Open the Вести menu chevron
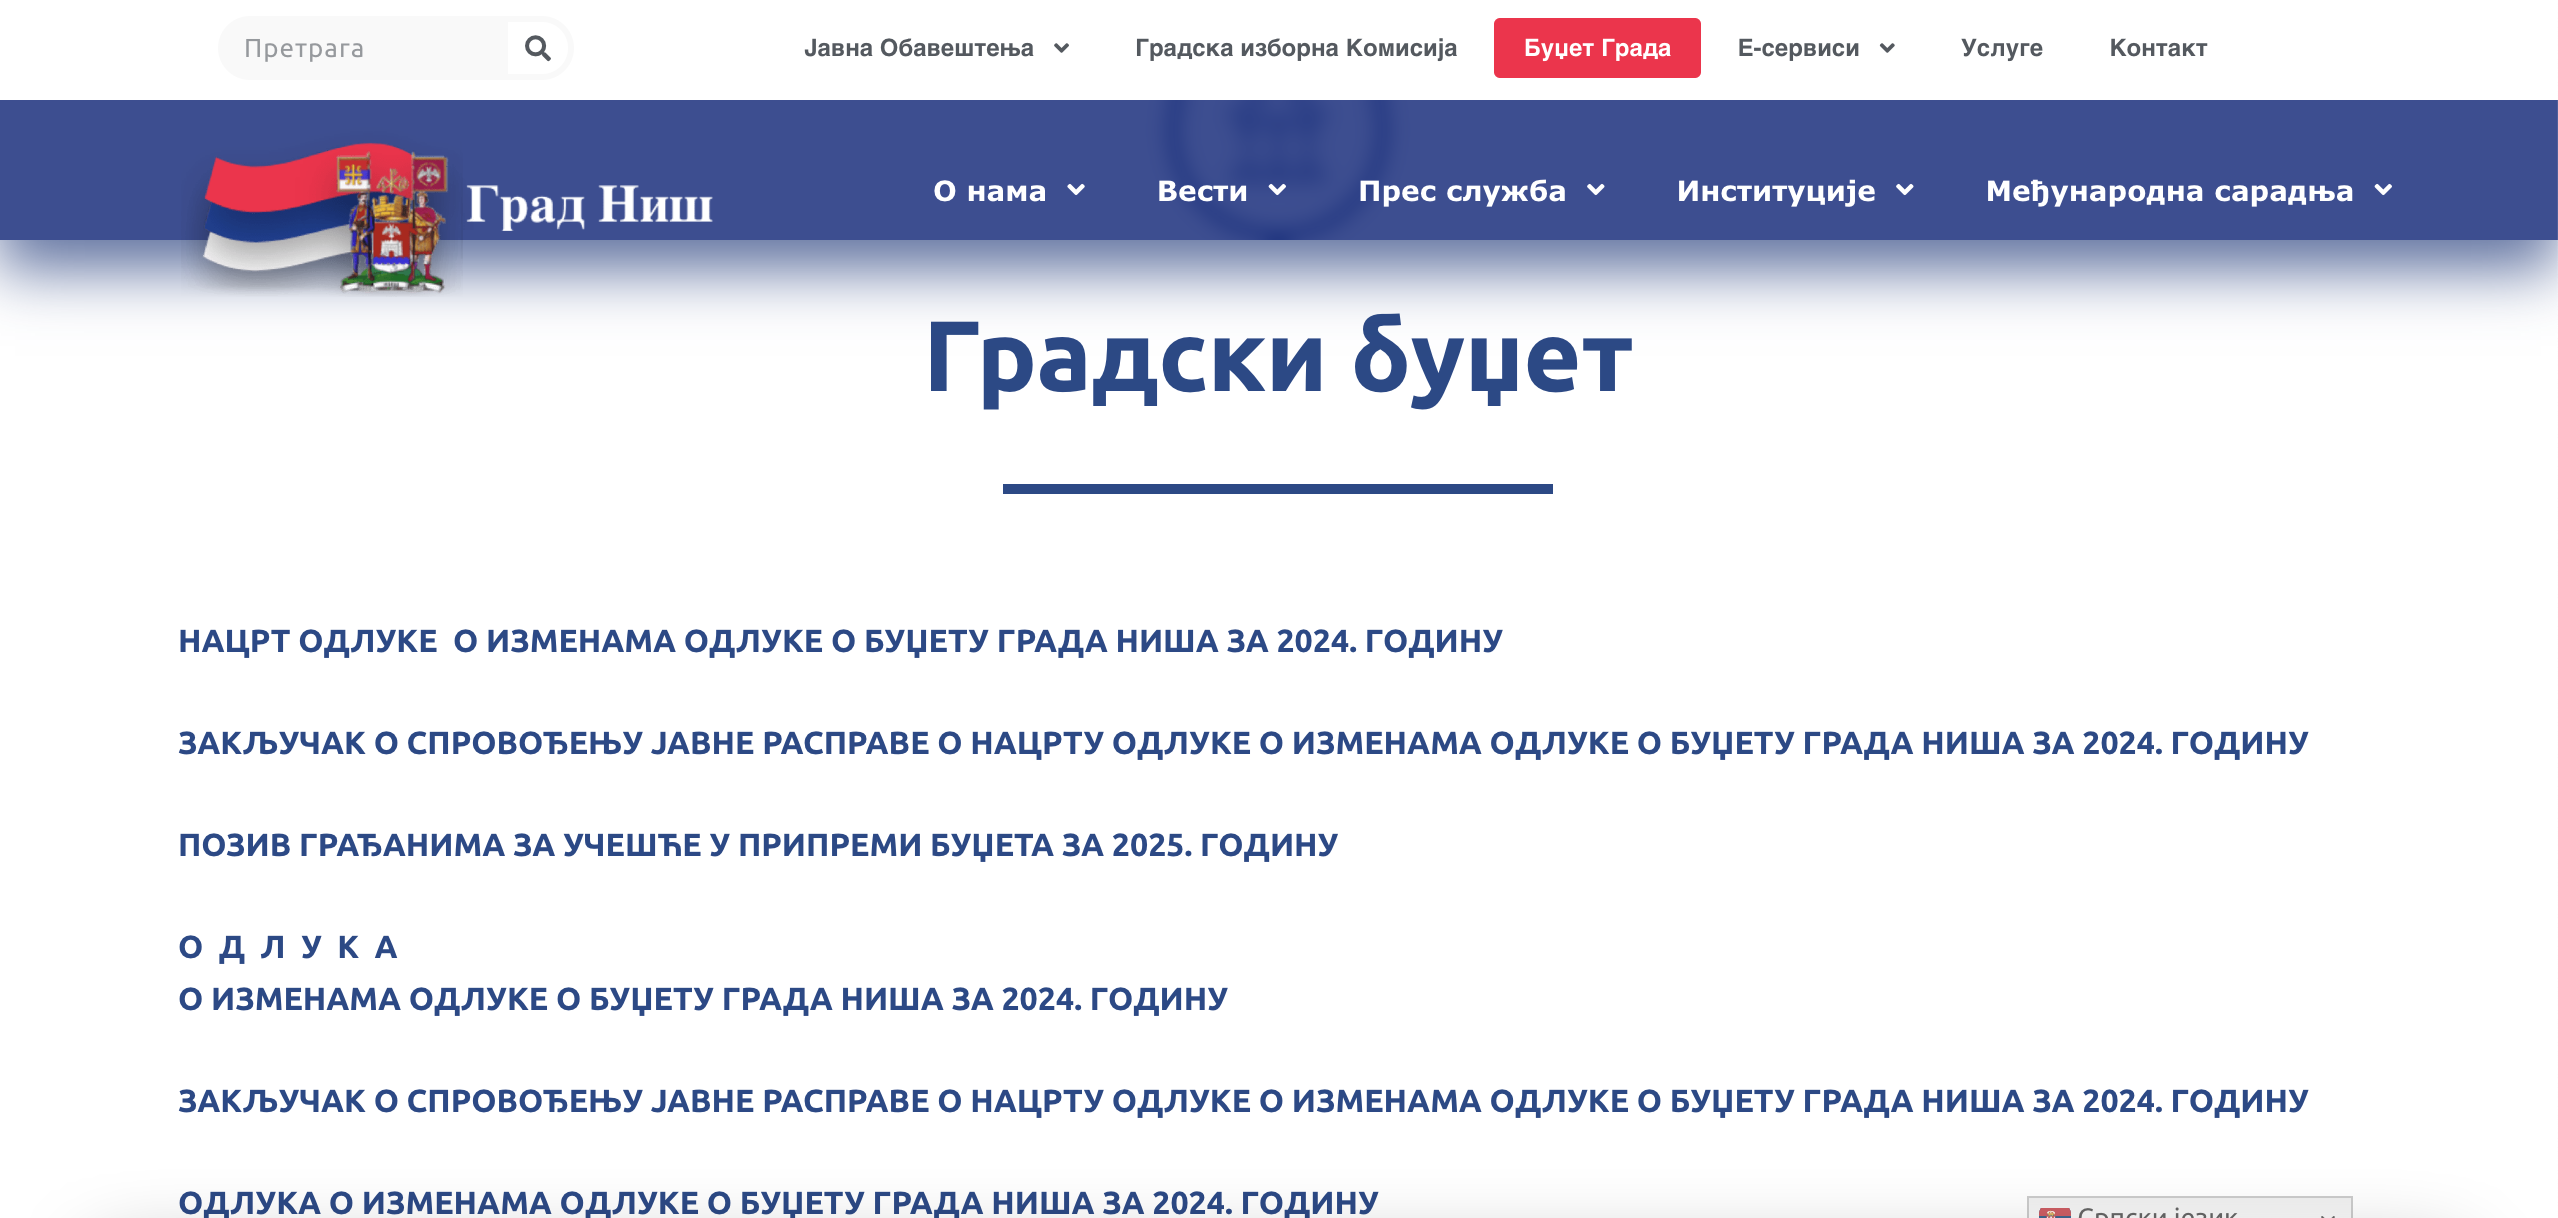This screenshot has height=1218, width=2558. coord(1277,190)
